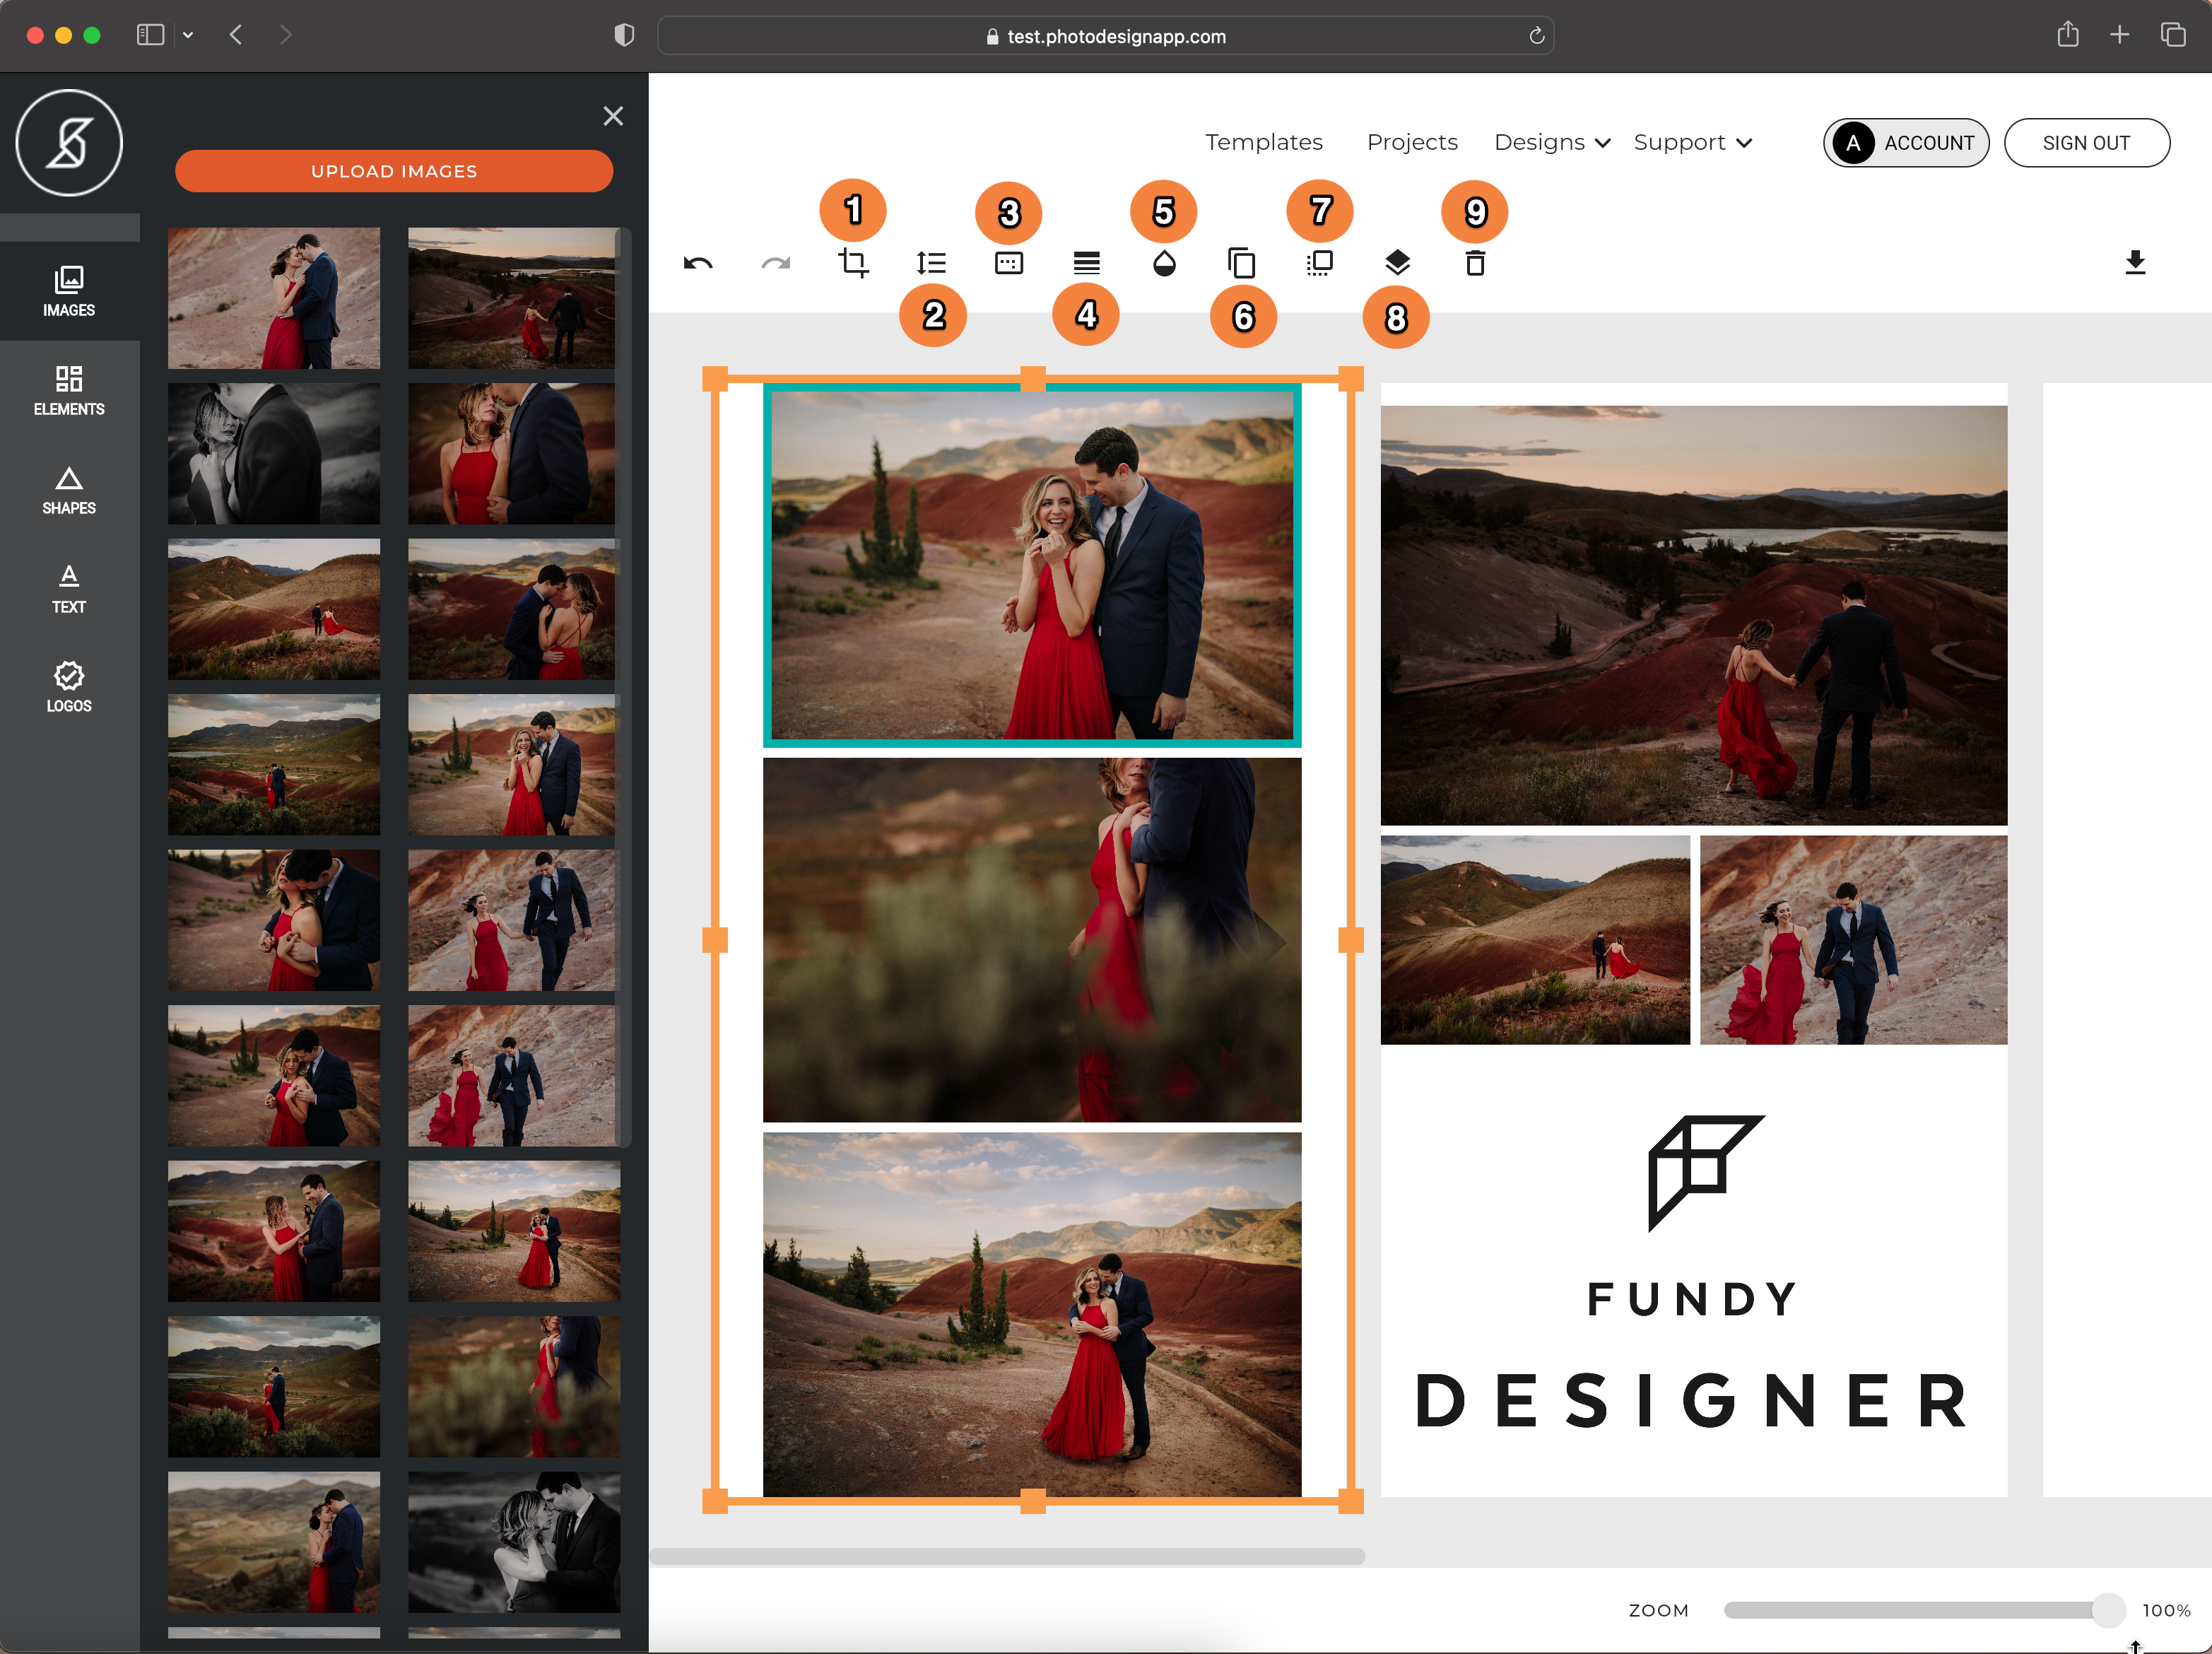Viewport: 2212px width, 1654px height.
Task: Click the bottom-right orange corner handle
Action: (x=1351, y=1500)
